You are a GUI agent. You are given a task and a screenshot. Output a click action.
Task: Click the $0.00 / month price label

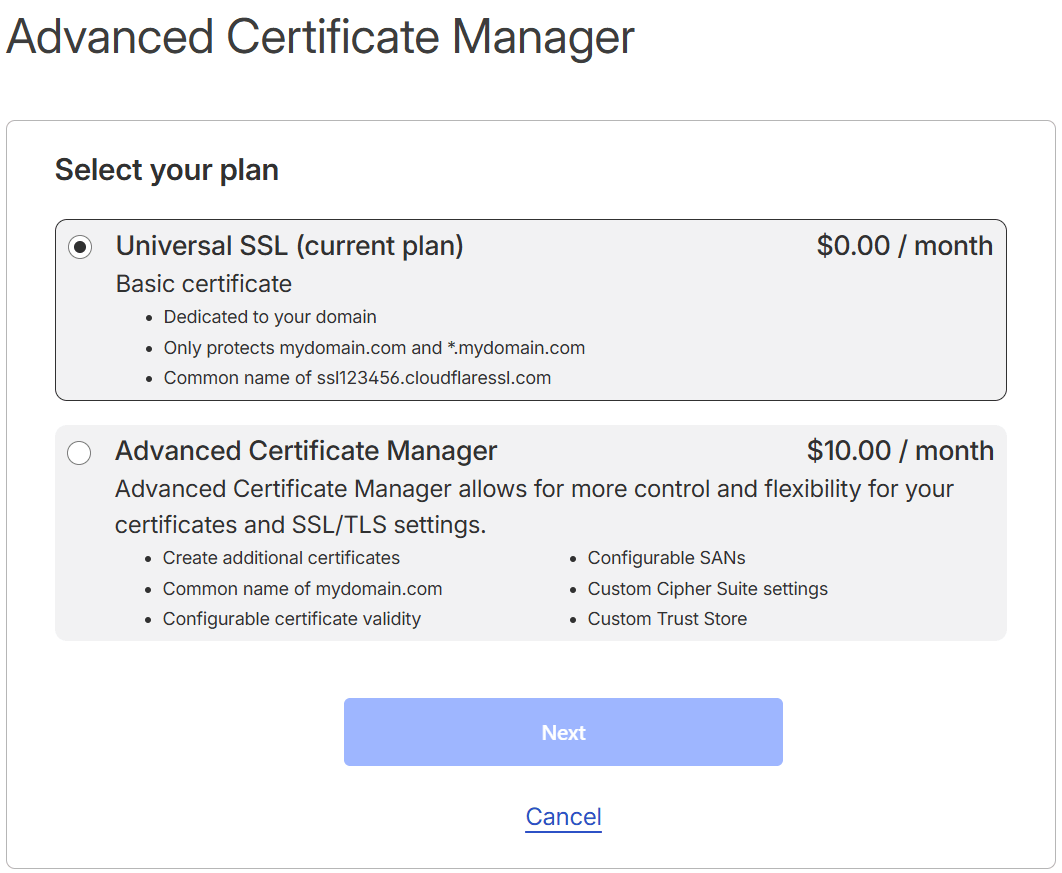point(904,246)
